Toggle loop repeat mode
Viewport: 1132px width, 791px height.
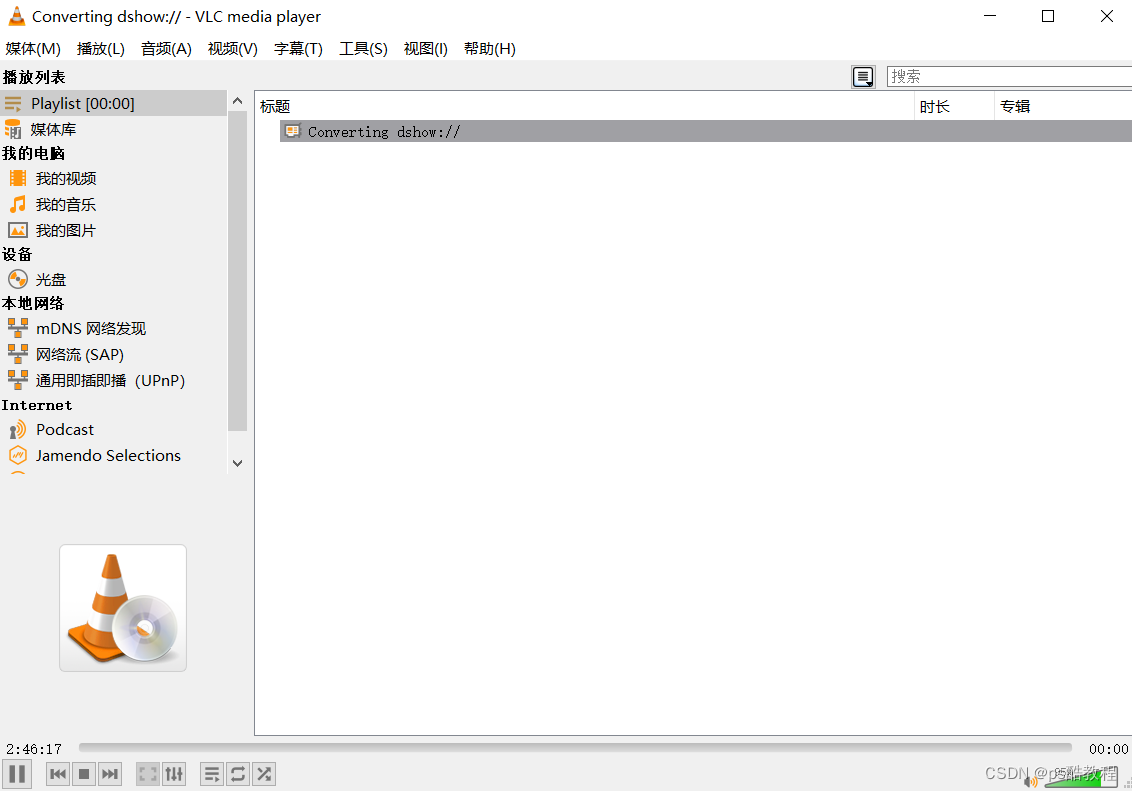pos(238,774)
